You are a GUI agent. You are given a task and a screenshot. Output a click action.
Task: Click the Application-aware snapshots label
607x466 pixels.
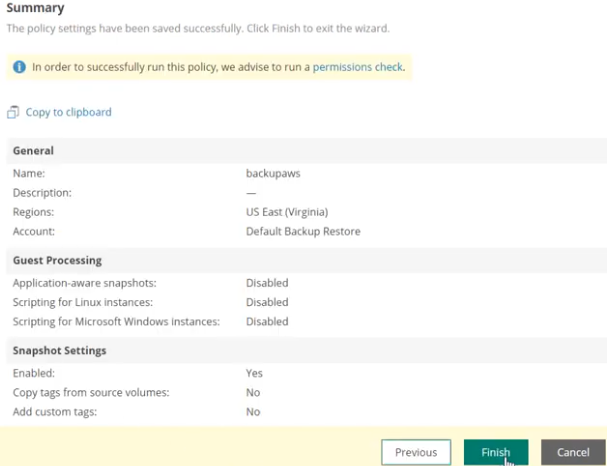click(x=85, y=283)
